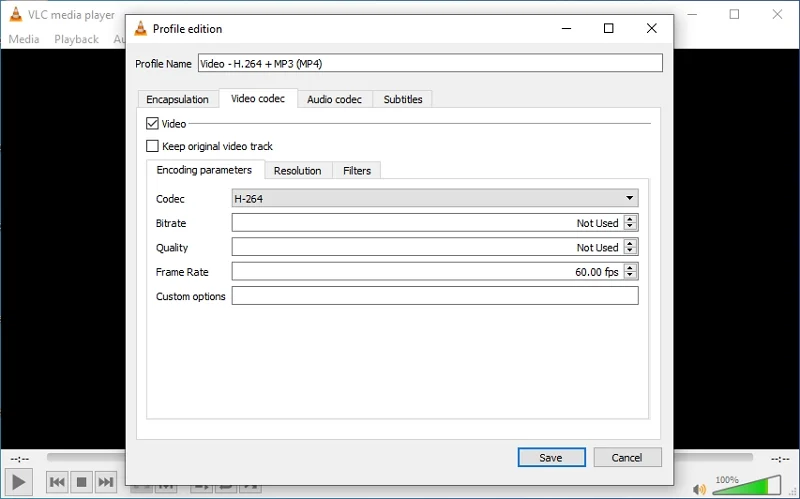Click the Quality value field

pos(428,247)
